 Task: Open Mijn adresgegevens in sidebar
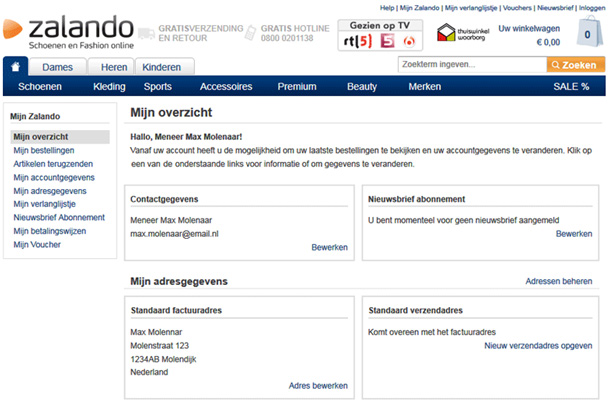click(50, 191)
